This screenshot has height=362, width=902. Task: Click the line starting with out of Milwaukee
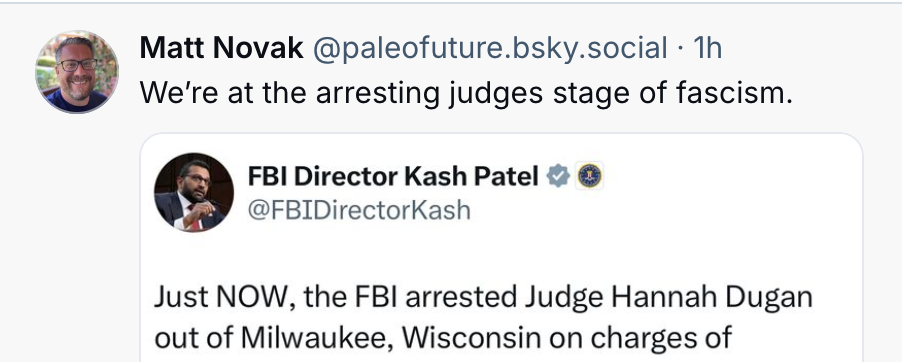(443, 338)
